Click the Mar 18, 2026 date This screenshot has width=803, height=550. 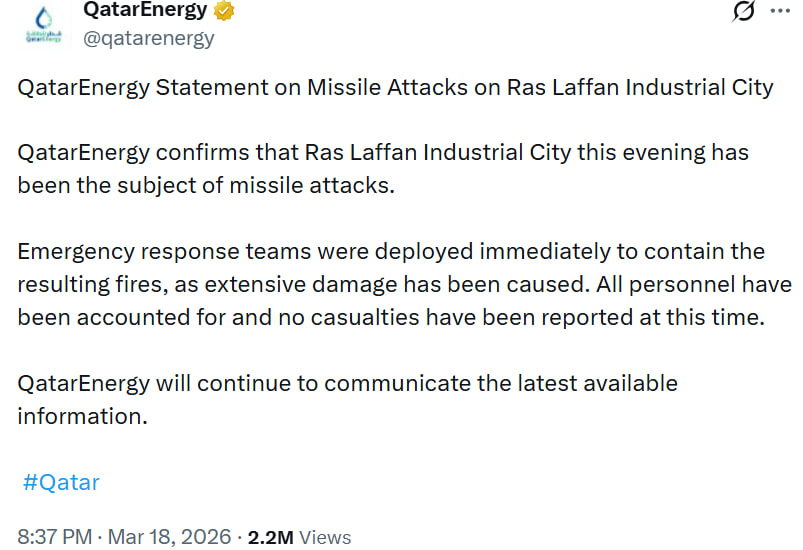(x=168, y=537)
